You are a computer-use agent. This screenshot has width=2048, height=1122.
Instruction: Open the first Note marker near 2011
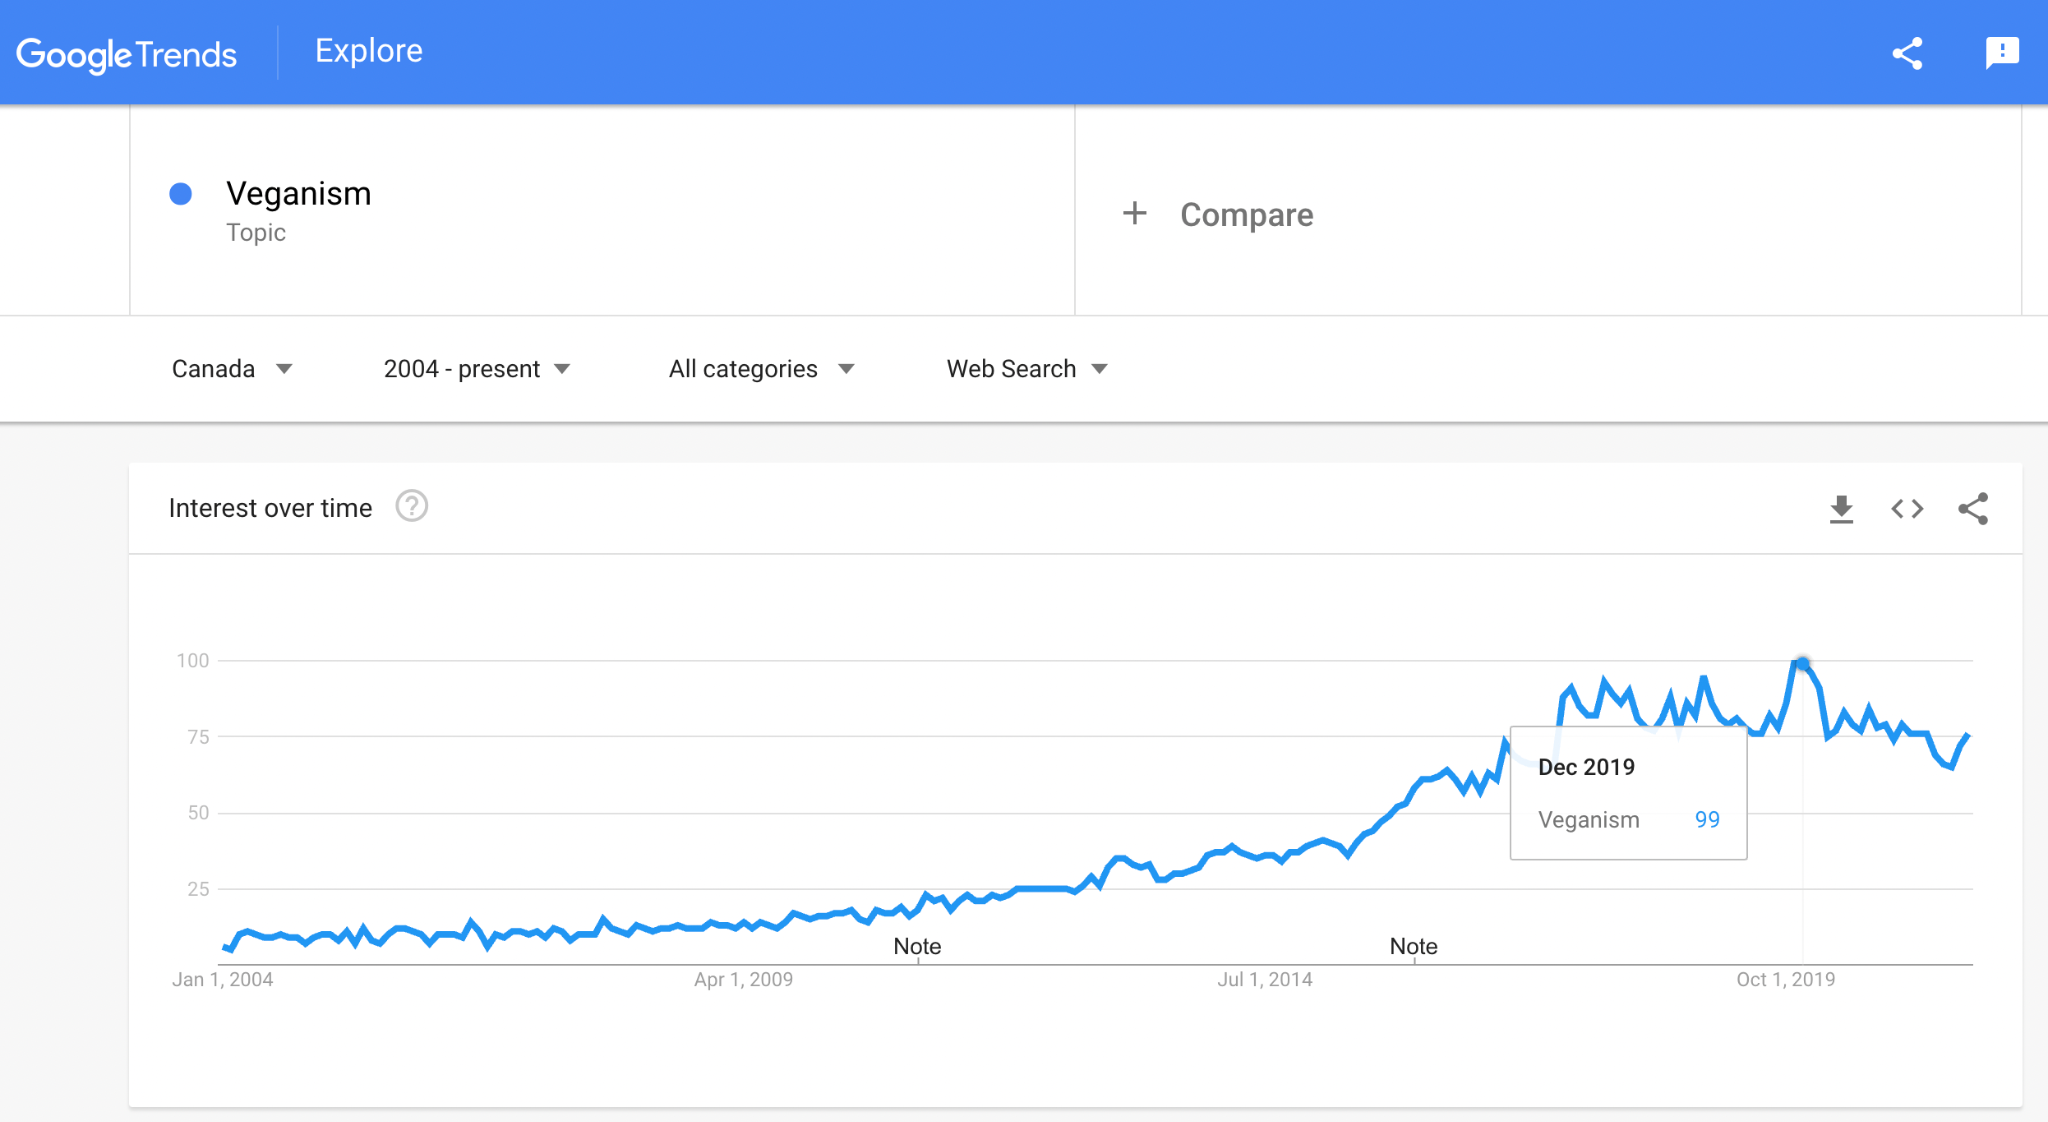coord(917,946)
